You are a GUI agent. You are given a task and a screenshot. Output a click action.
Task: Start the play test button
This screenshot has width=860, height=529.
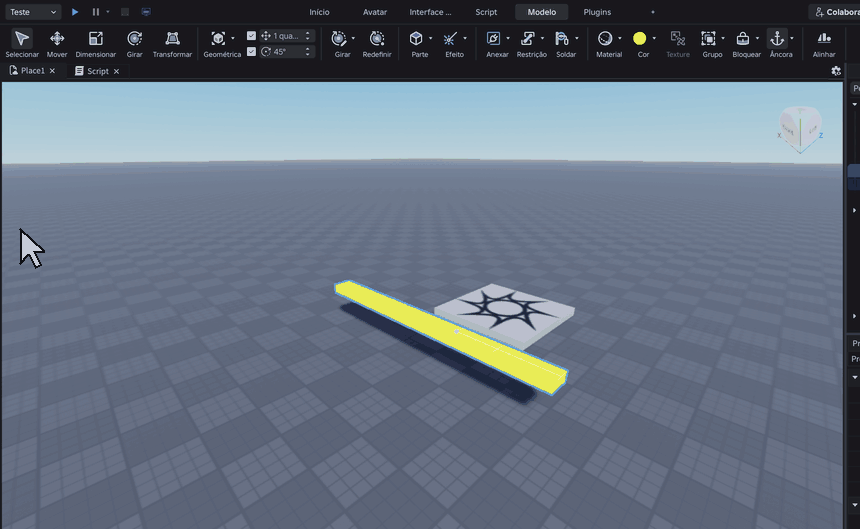(75, 12)
